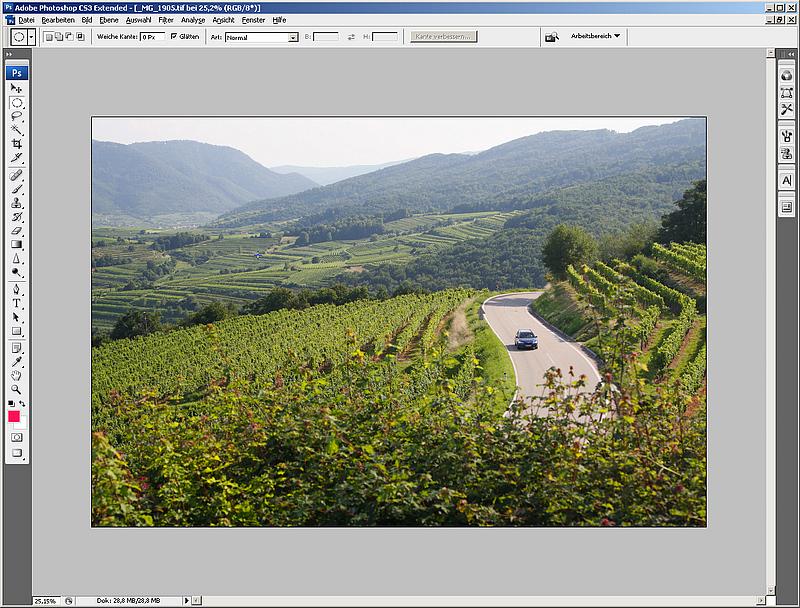
Task: Click the Weiche Kante input field
Action: (x=151, y=37)
